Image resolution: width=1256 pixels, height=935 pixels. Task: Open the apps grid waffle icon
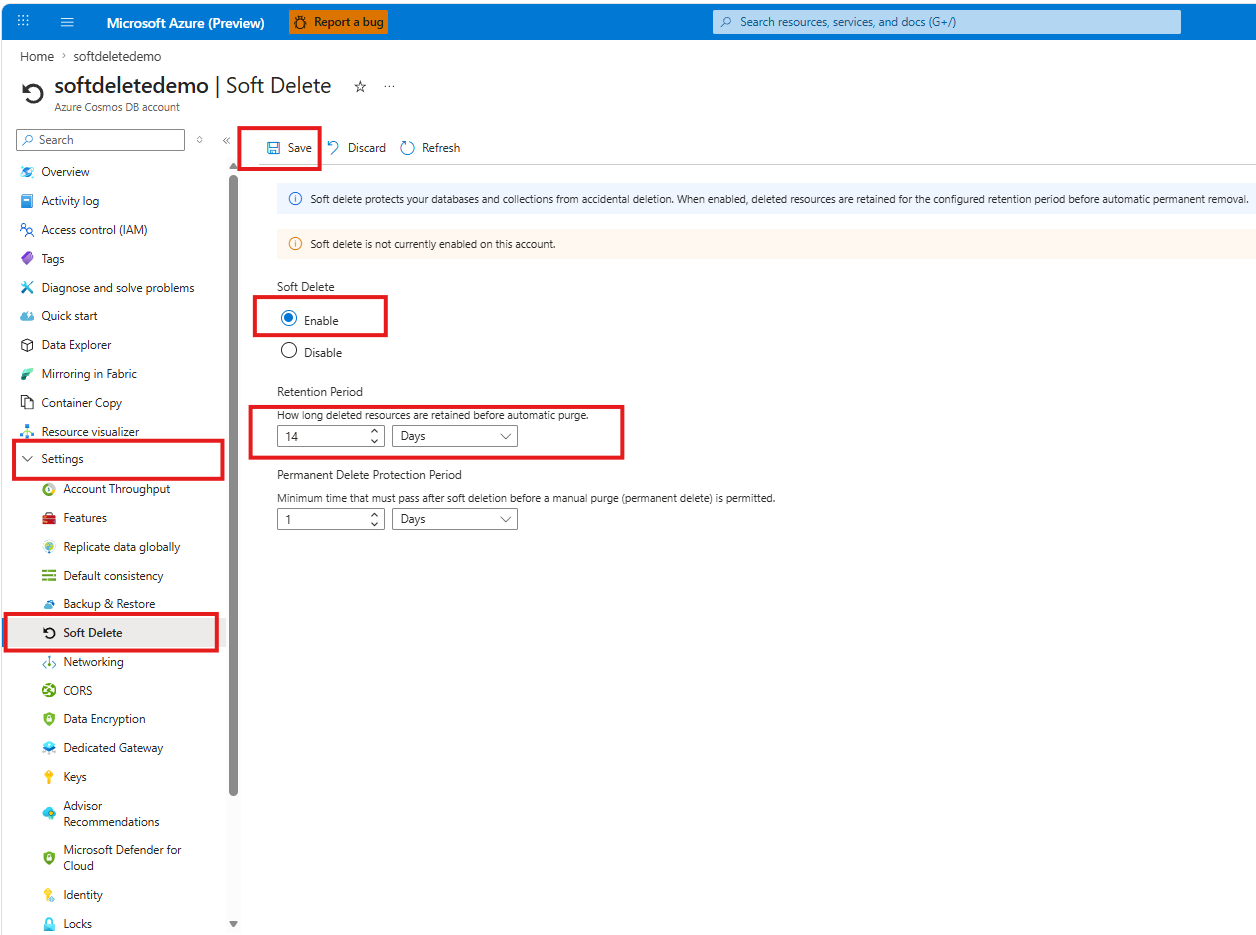tap(24, 22)
